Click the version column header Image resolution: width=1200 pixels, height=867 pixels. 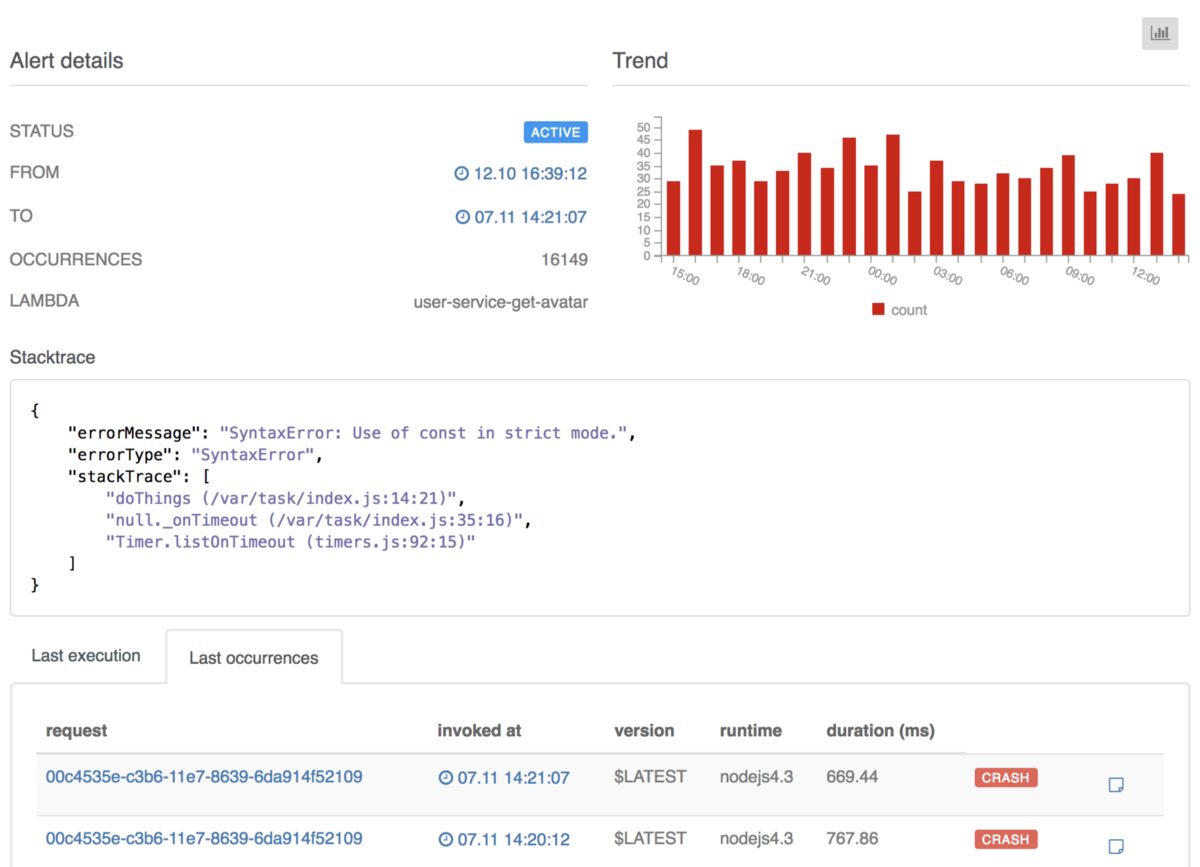coord(644,731)
